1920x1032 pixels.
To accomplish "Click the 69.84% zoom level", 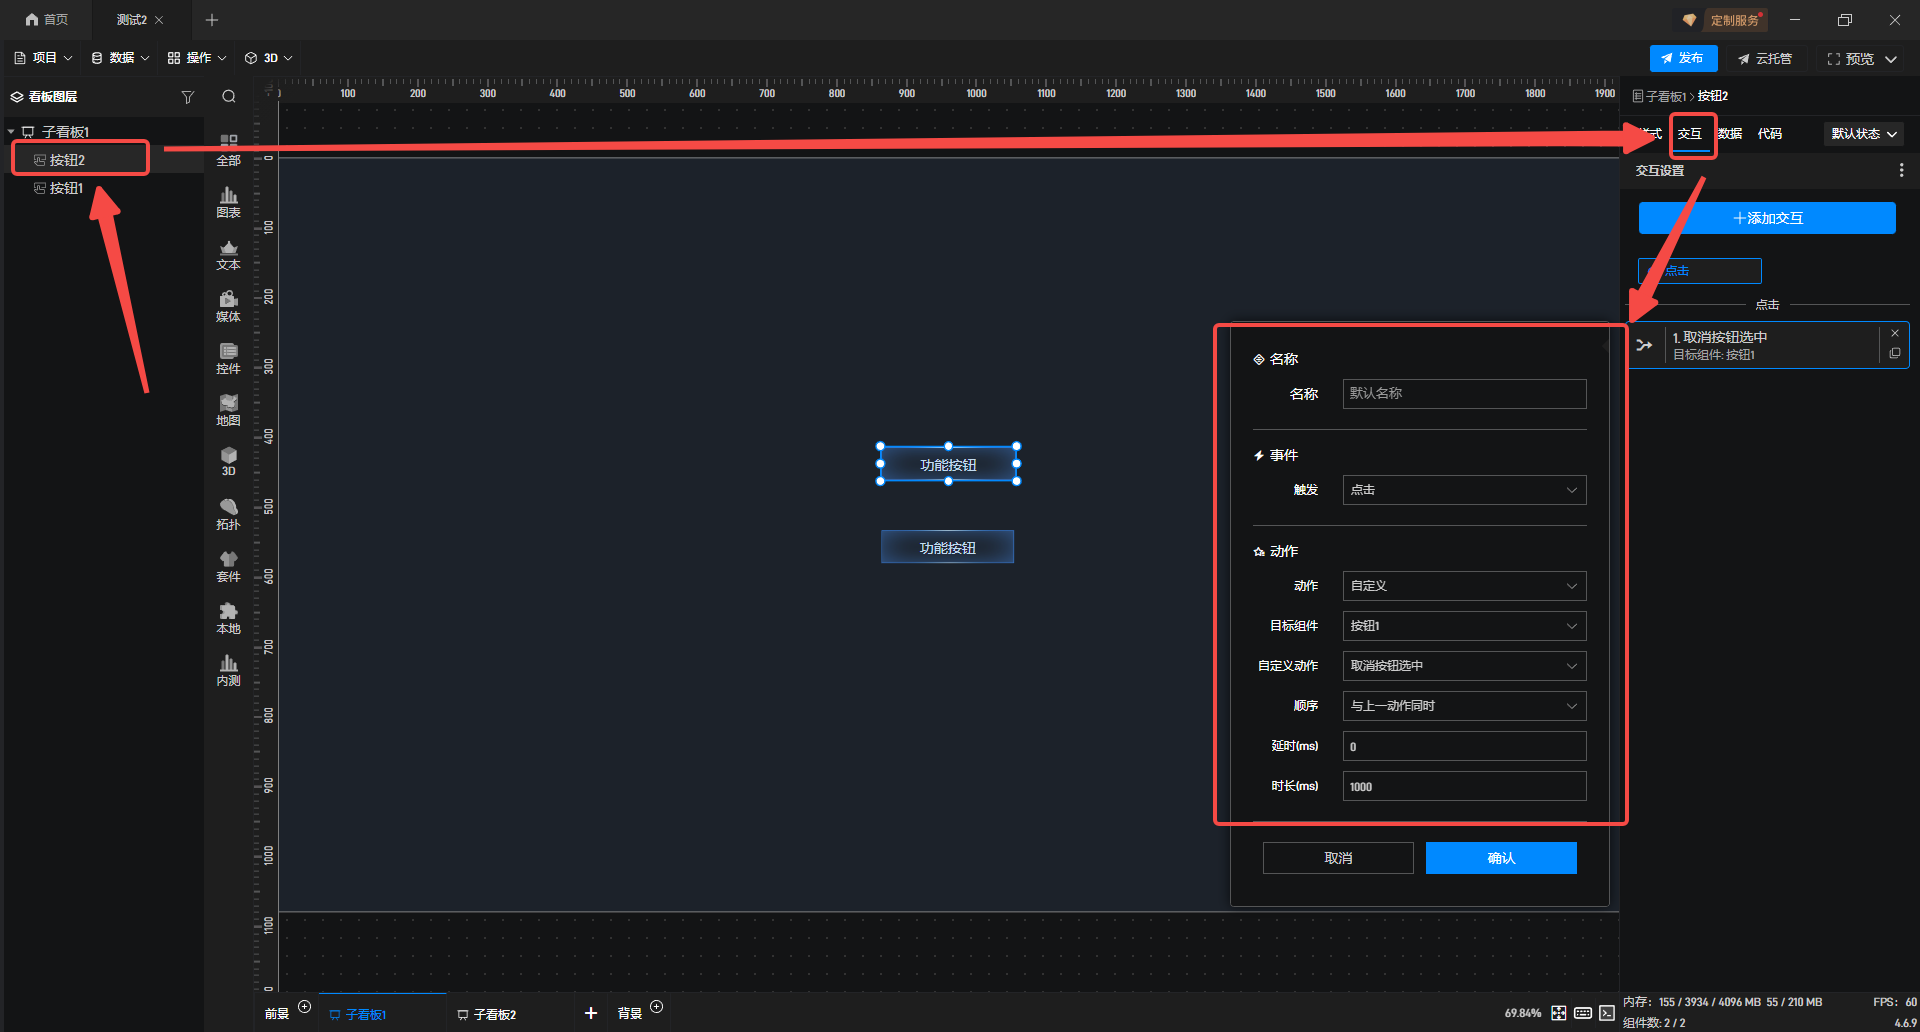I will click(1522, 1013).
